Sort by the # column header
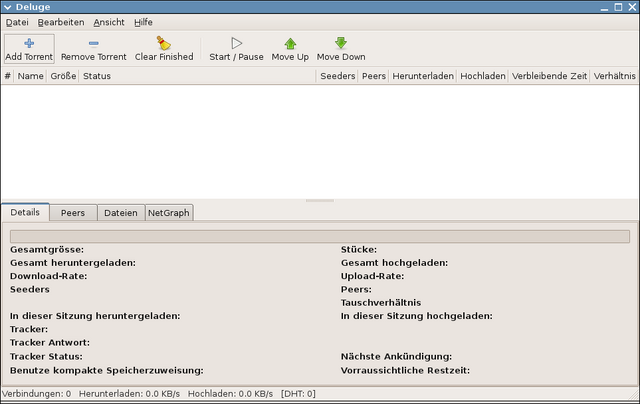This screenshot has width=640, height=404. click(x=7, y=76)
